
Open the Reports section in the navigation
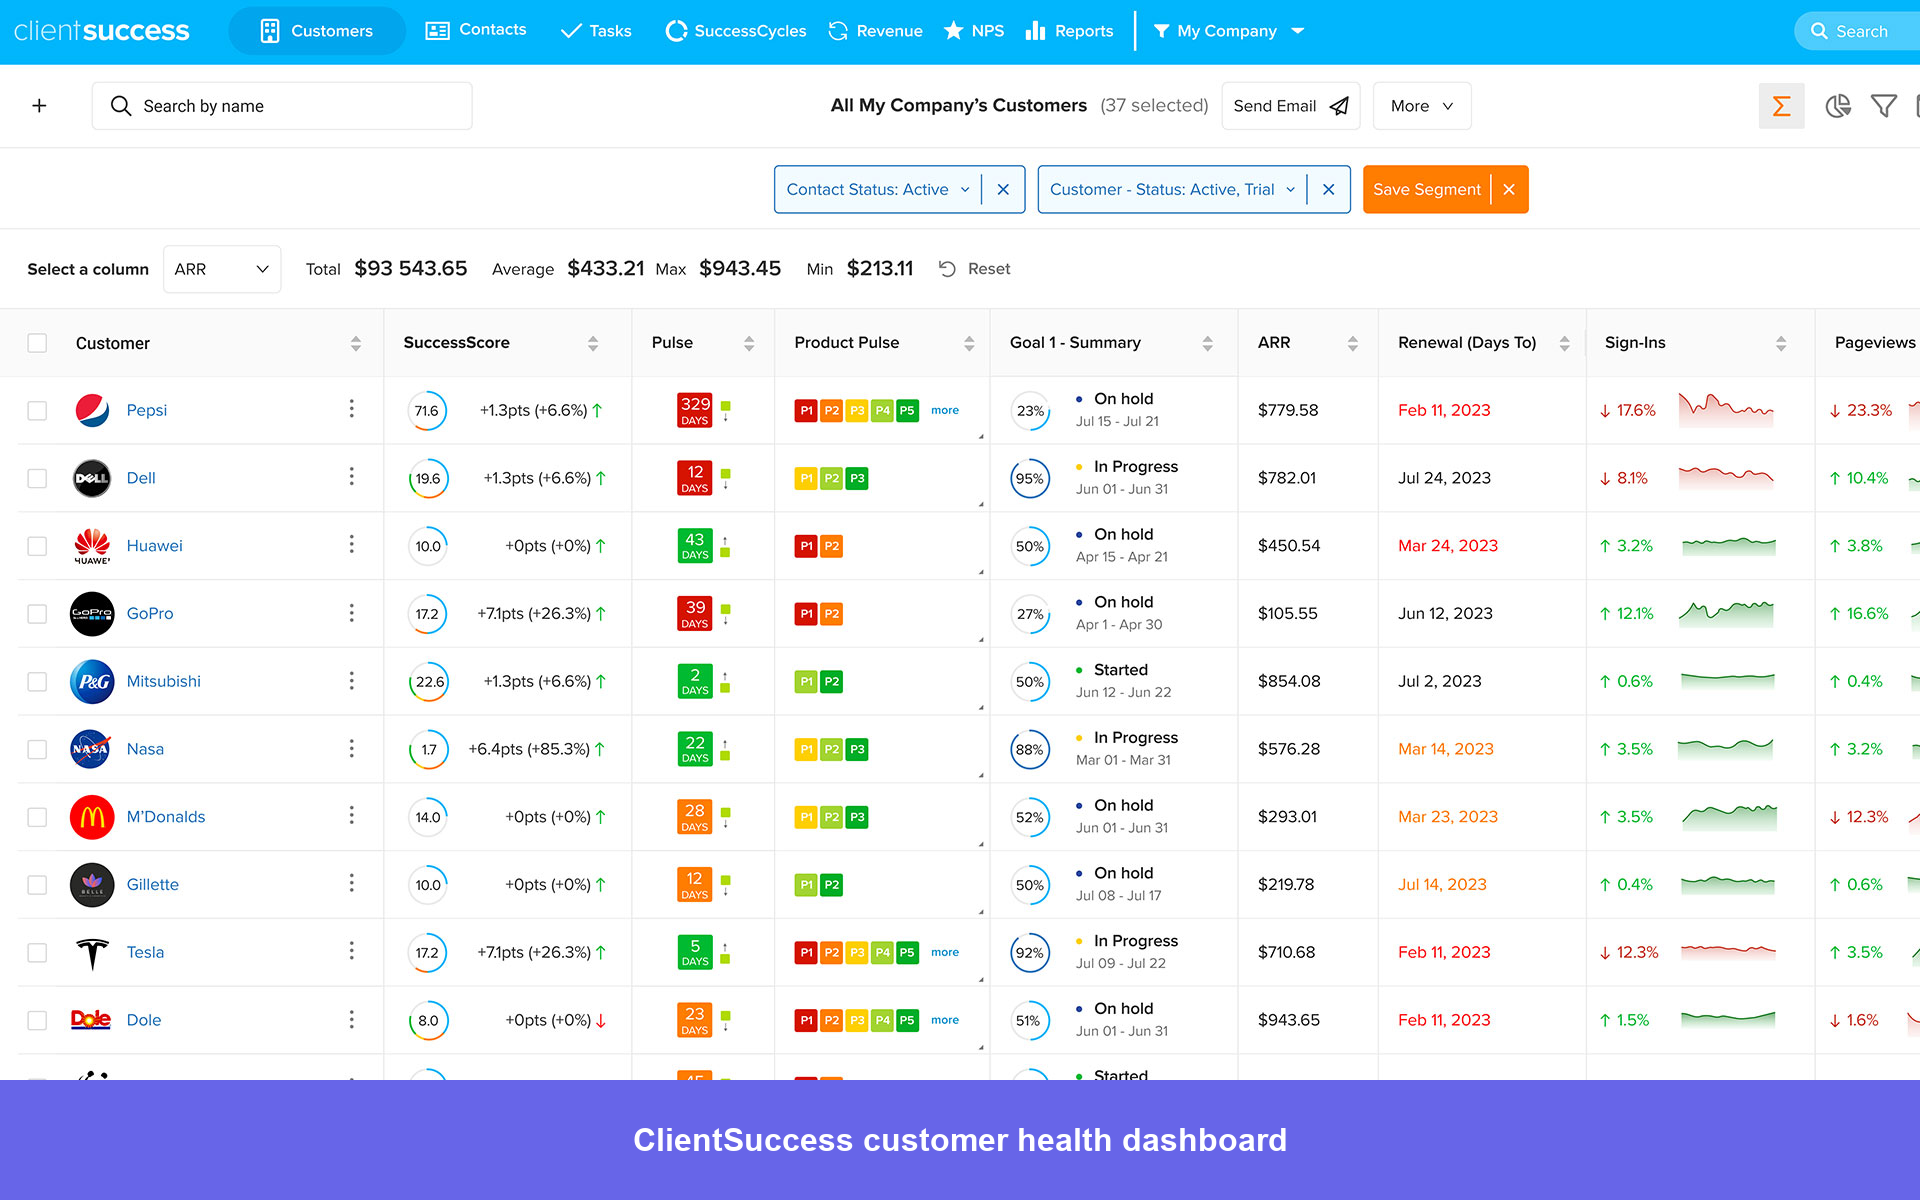click(1069, 30)
